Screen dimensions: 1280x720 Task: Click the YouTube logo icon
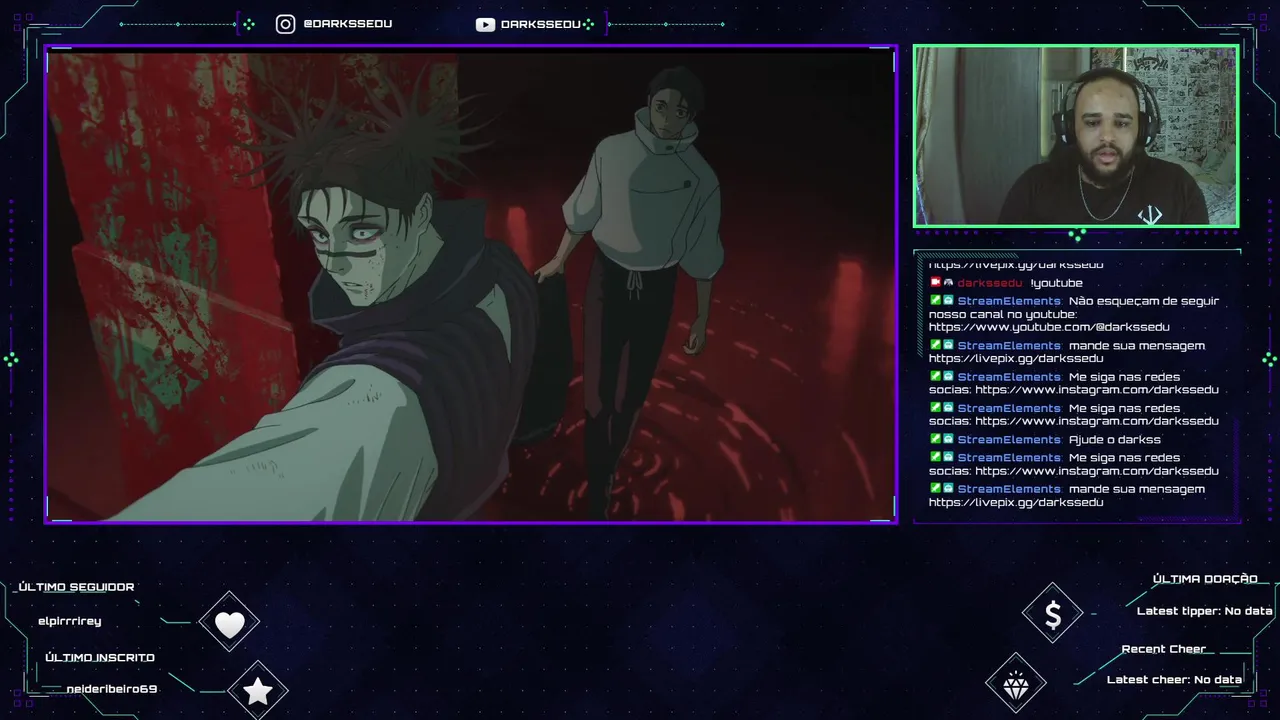(x=485, y=24)
